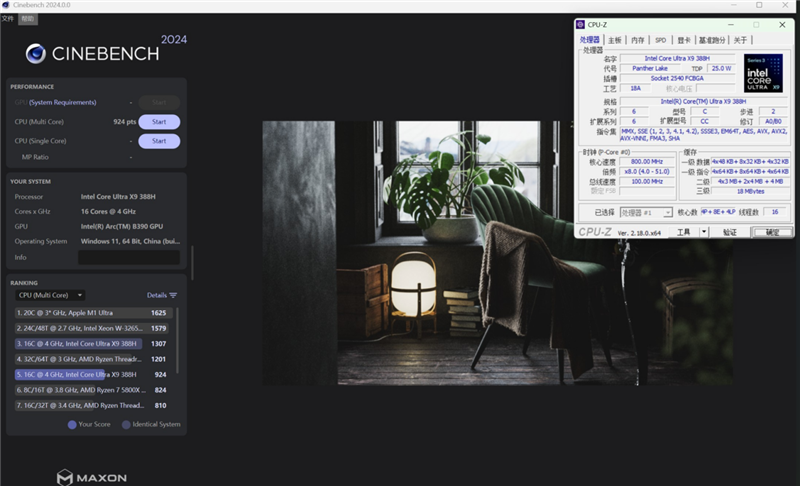
Task: Open the 帮助 menu in Cinebench
Action: click(27, 19)
